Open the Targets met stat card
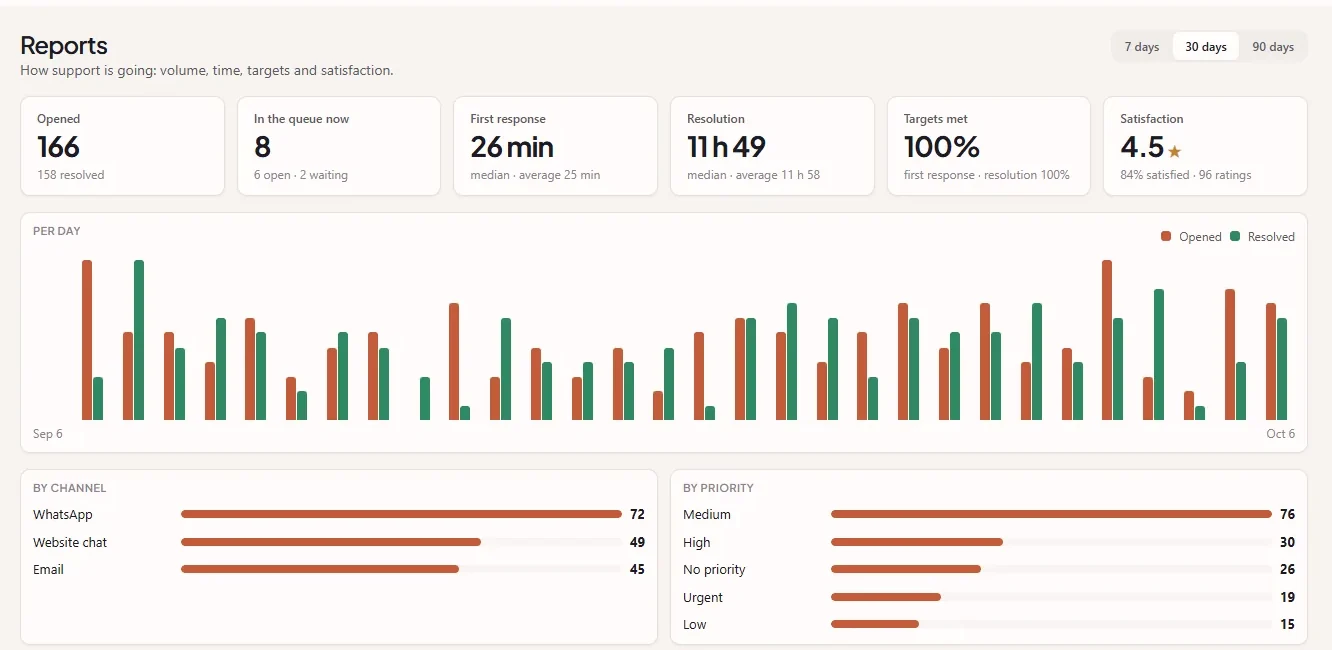Viewport: 1332px width, 650px height. click(x=989, y=146)
